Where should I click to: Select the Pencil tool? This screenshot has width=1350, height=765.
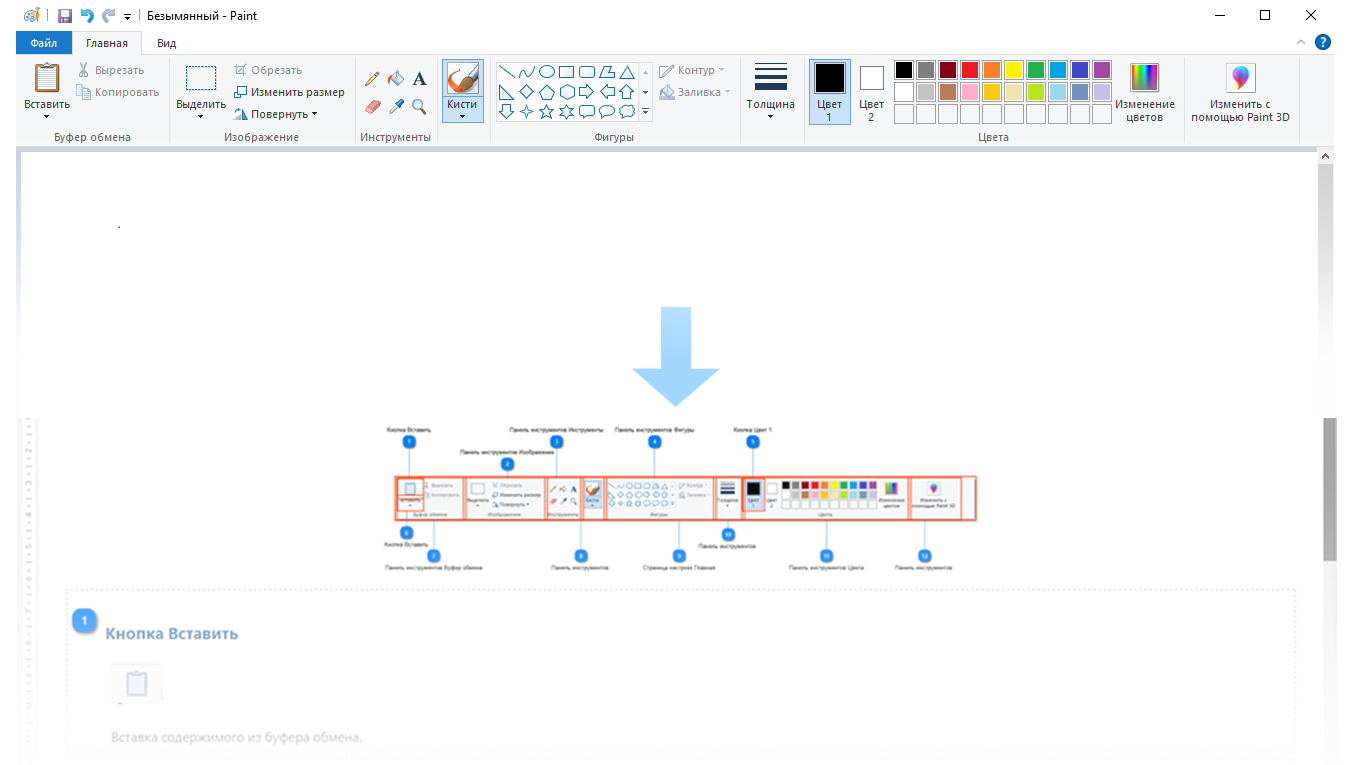pyautogui.click(x=372, y=79)
